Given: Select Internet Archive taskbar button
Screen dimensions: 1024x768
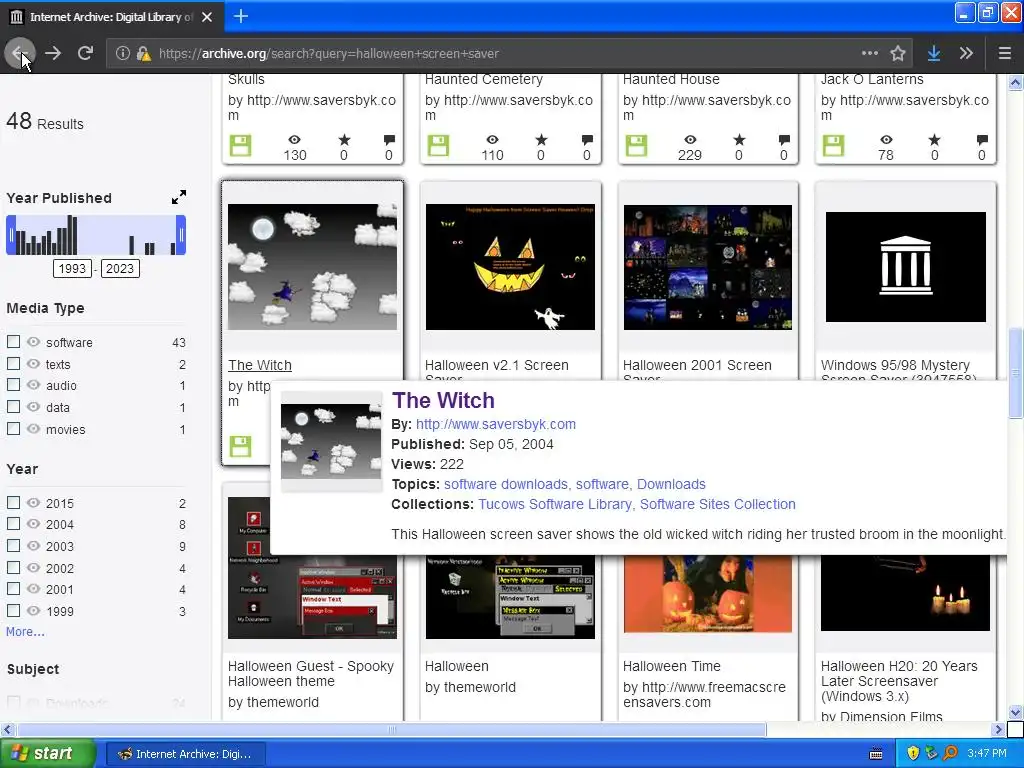Looking at the screenshot, I should click(x=185, y=754).
